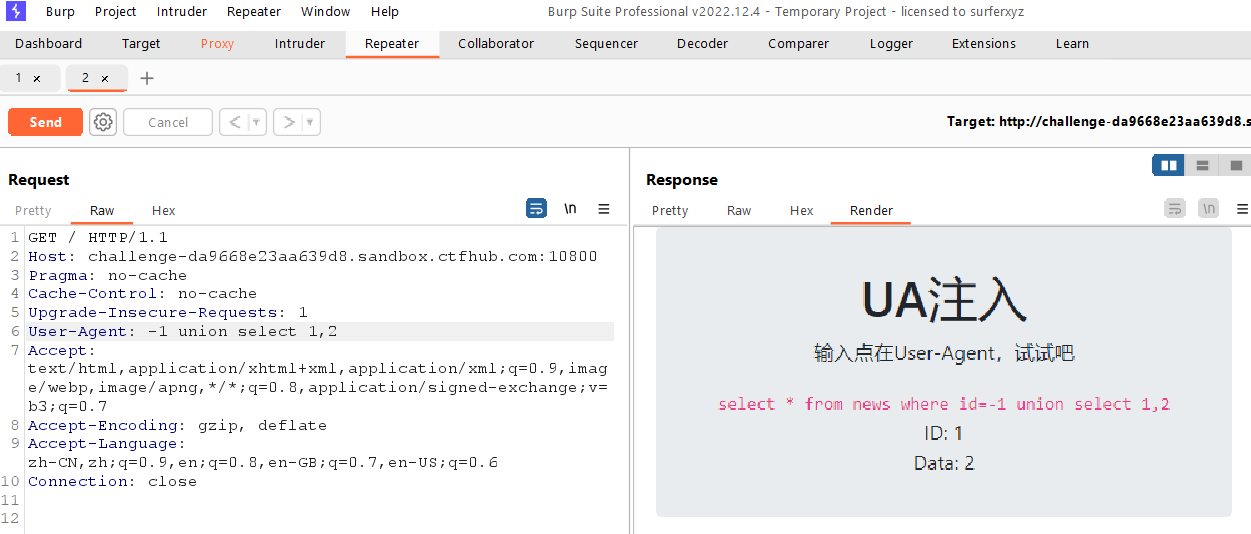This screenshot has width=1251, height=534.
Task: Select top-bottom split layout icon
Action: pyautogui.click(x=1202, y=165)
